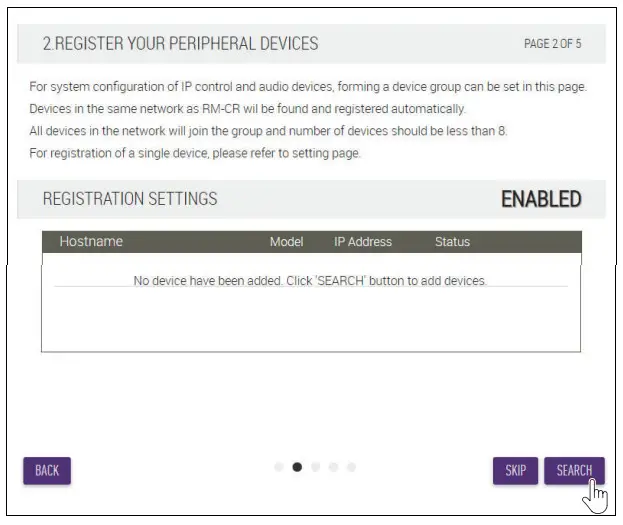Click the 'No device have been added' message

tap(310, 281)
